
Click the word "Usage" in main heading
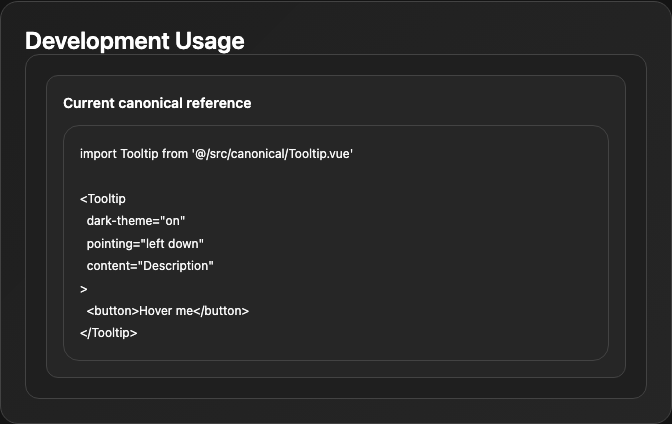(x=210, y=41)
